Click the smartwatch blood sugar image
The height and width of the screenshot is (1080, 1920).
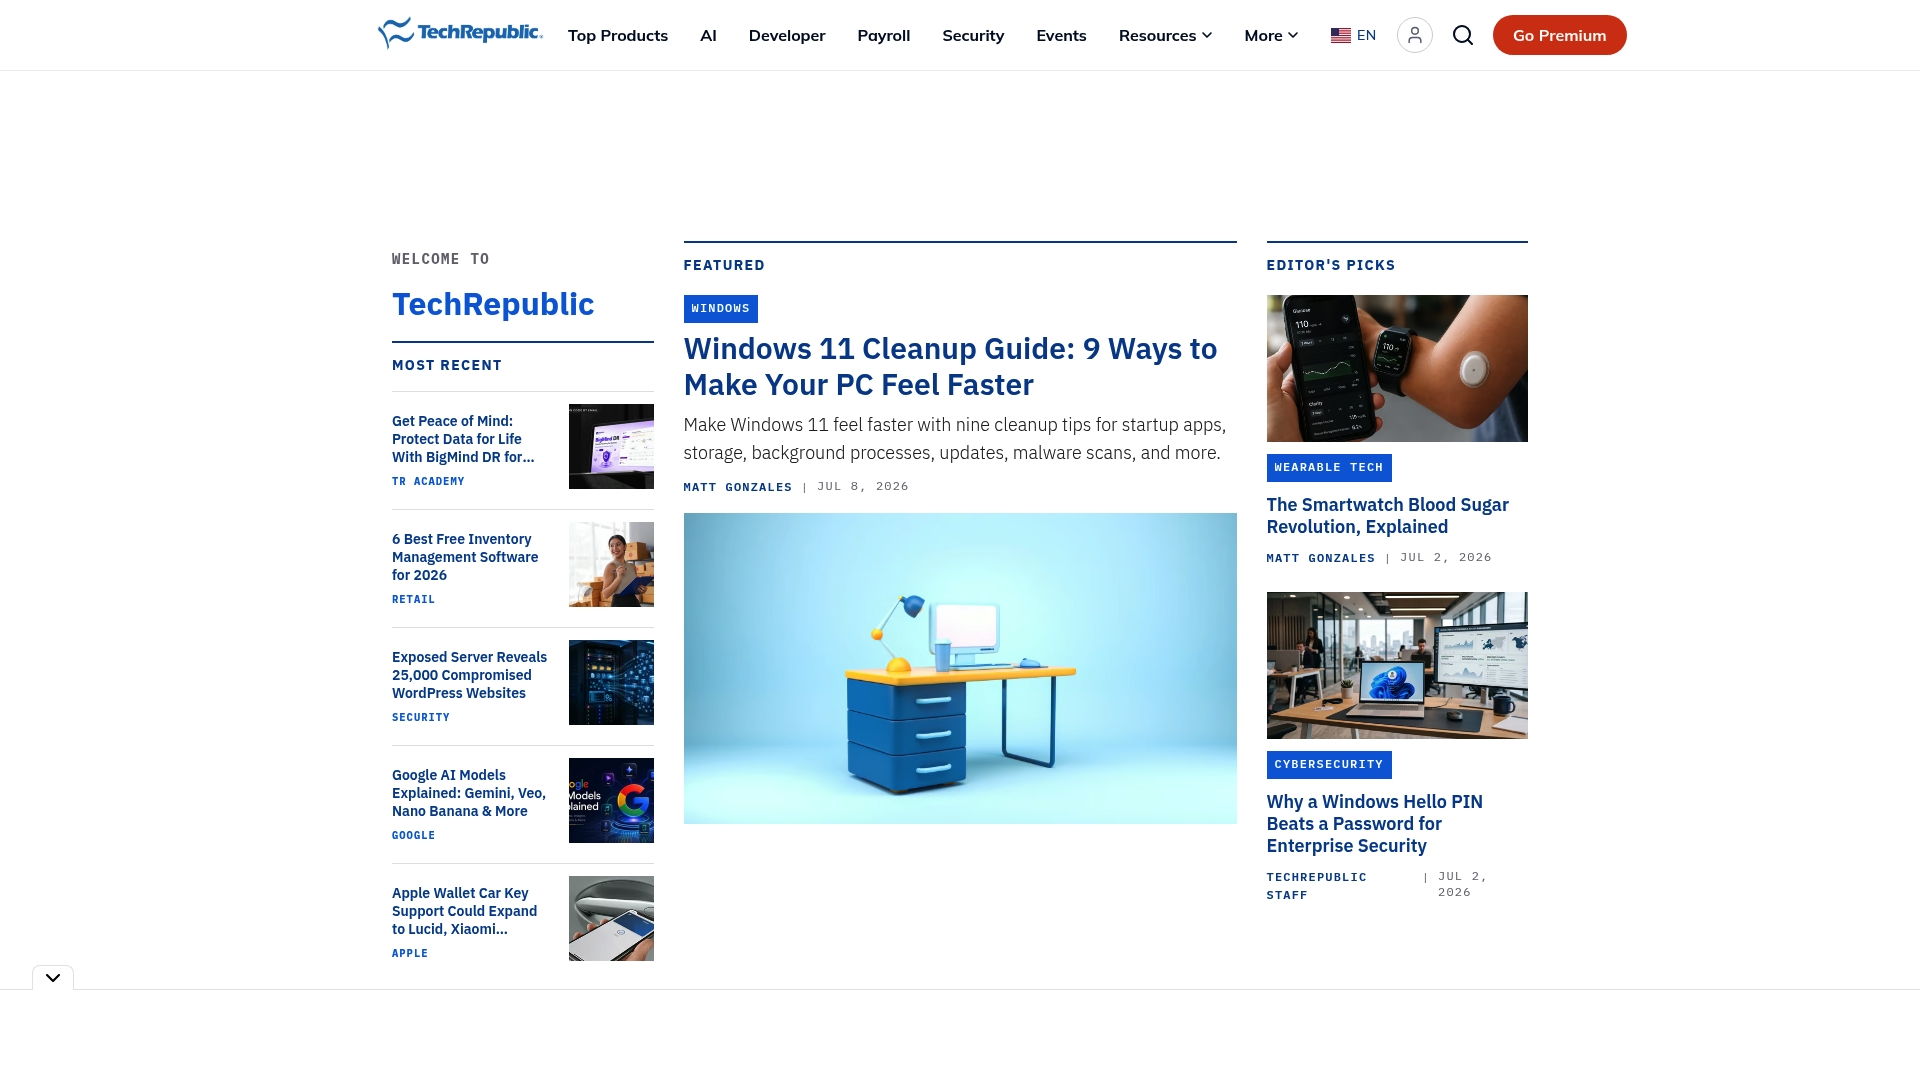click(x=1397, y=368)
